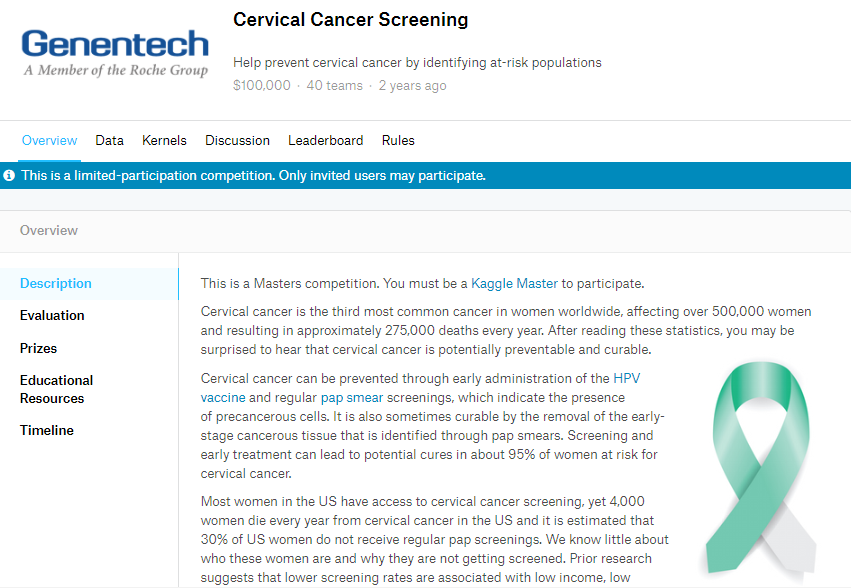Follow the Kaggle Master link
The height and width of the screenshot is (588, 851).
point(514,283)
